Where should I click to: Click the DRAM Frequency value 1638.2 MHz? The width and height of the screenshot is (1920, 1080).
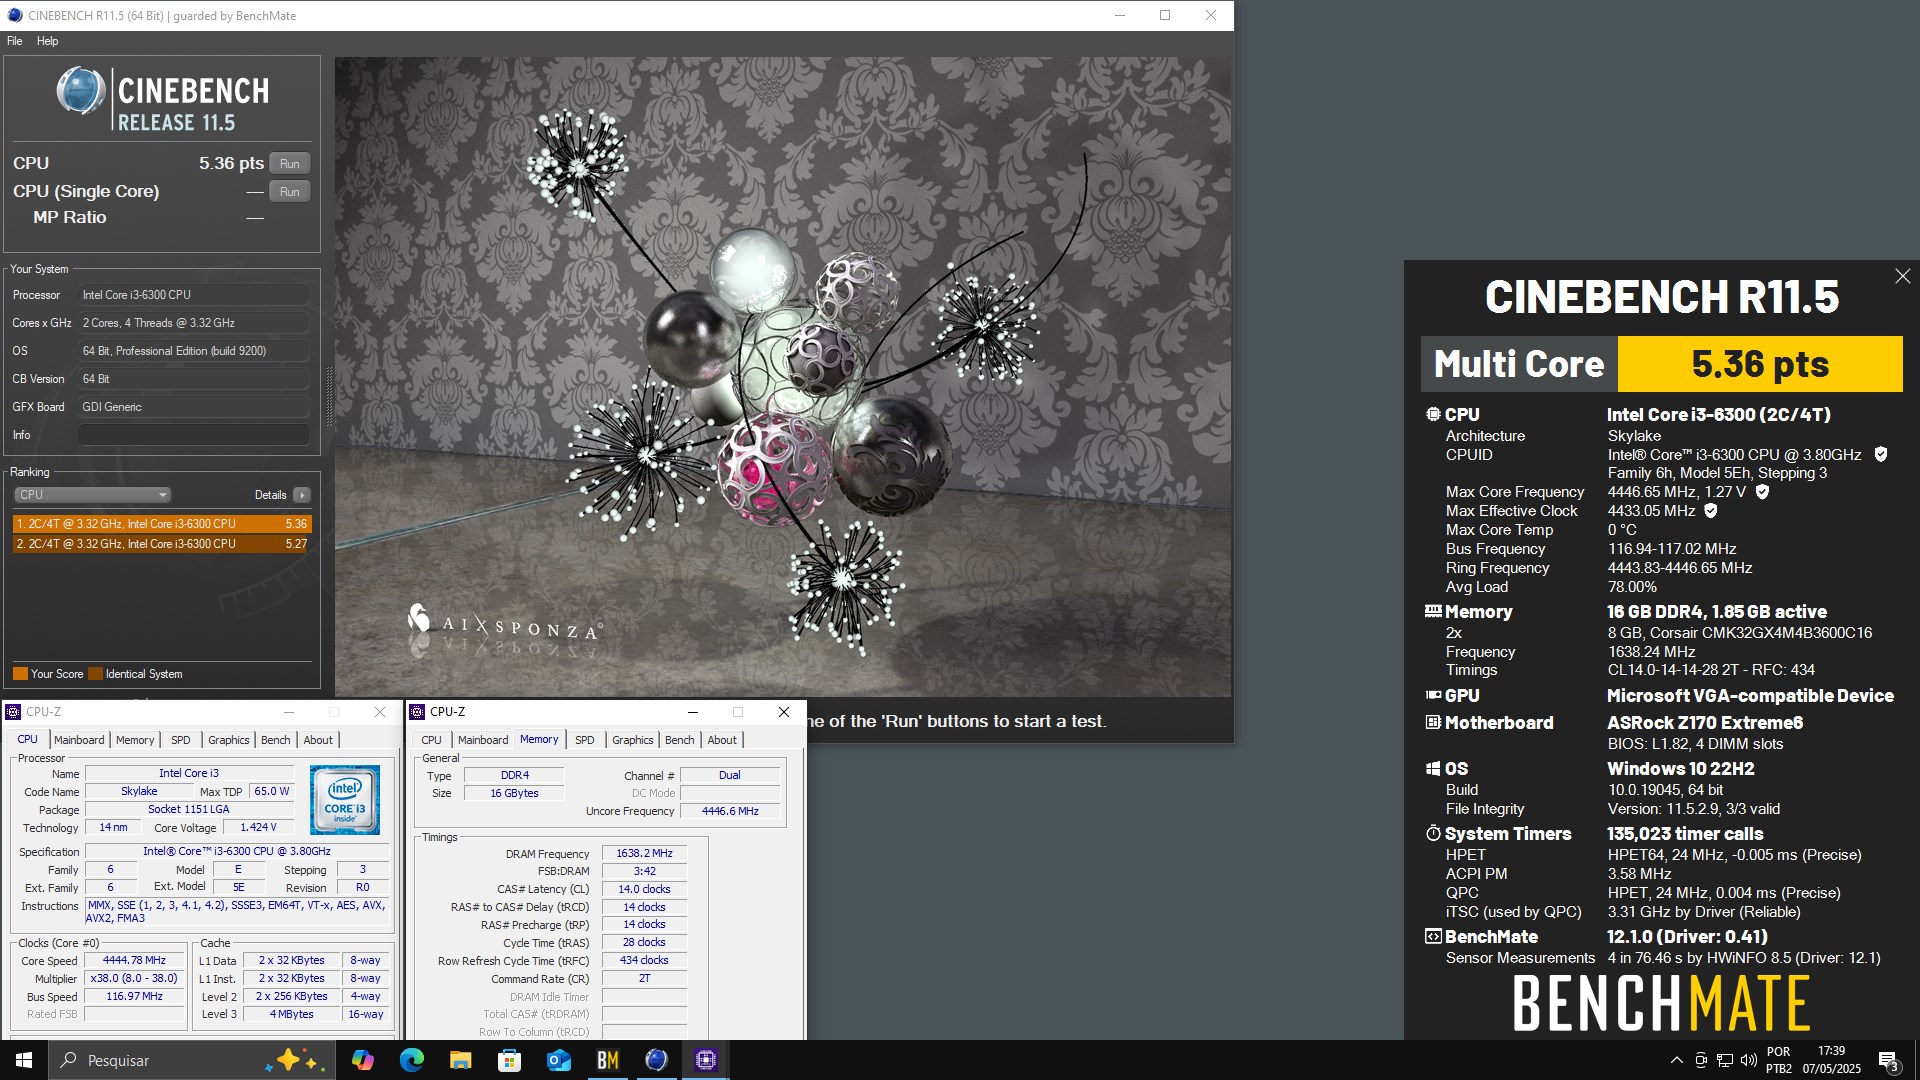click(644, 854)
